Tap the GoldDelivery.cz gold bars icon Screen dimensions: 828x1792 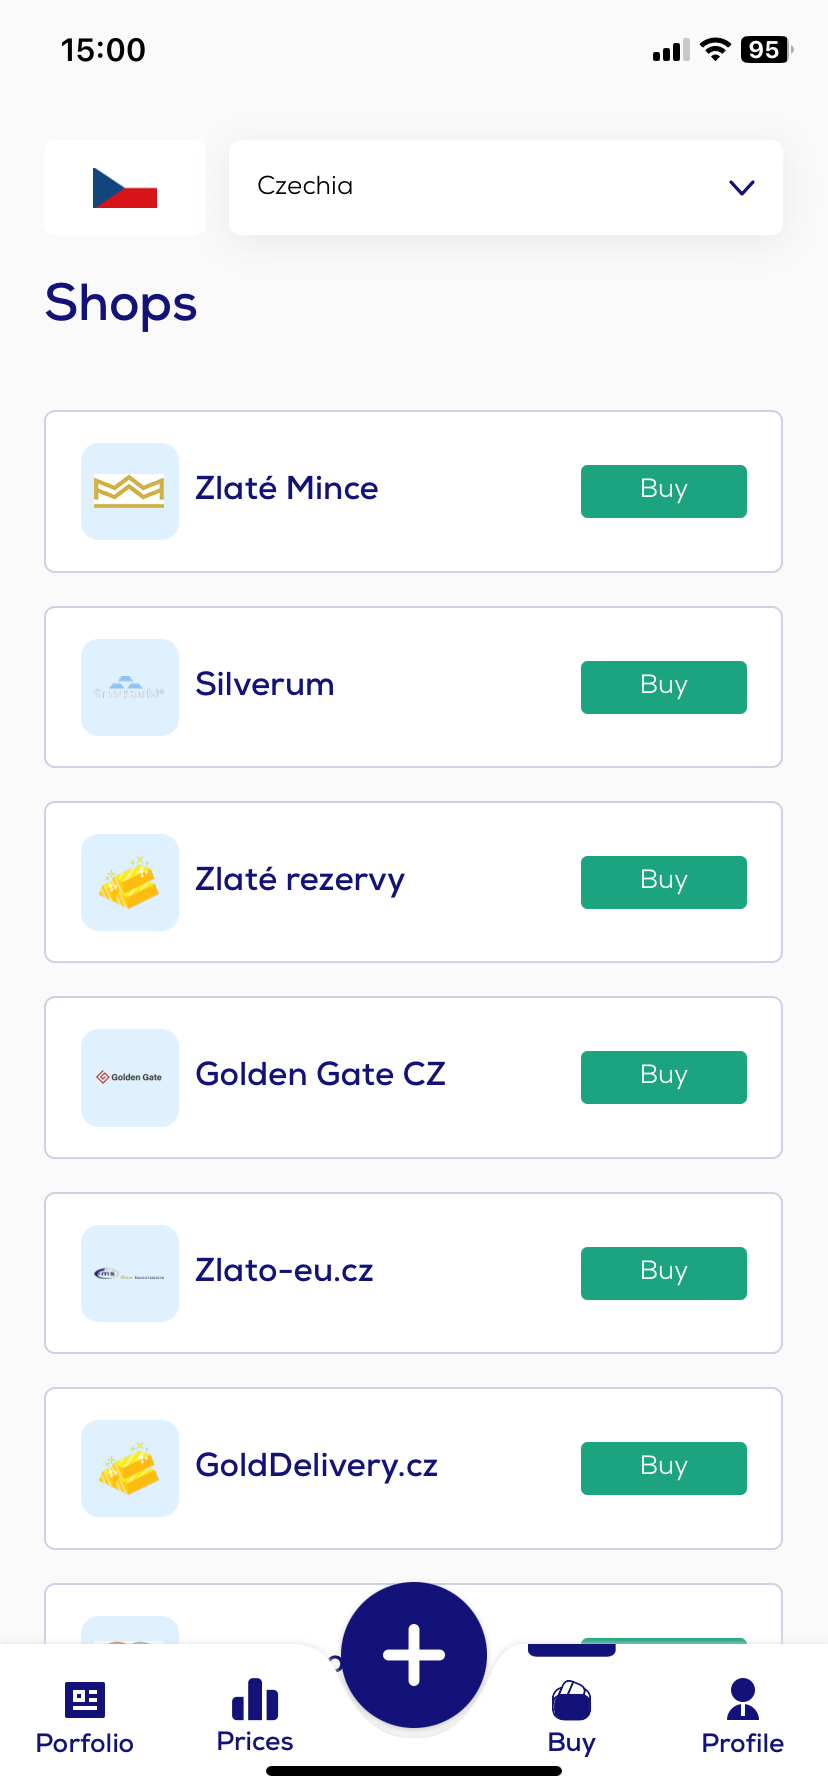pyautogui.click(x=129, y=1468)
